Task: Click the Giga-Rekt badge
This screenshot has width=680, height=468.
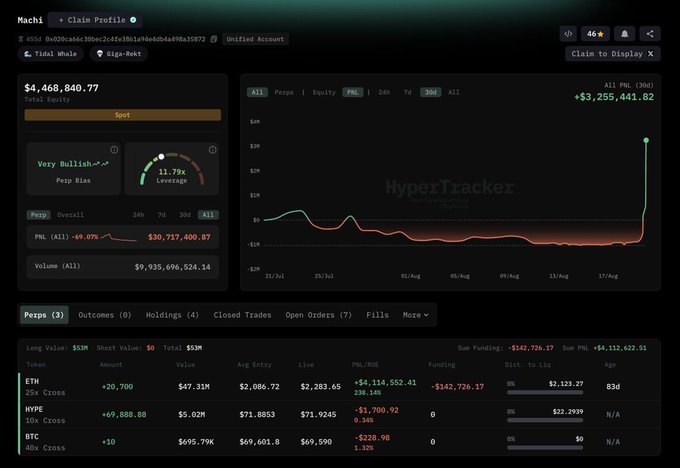Action: (119, 54)
